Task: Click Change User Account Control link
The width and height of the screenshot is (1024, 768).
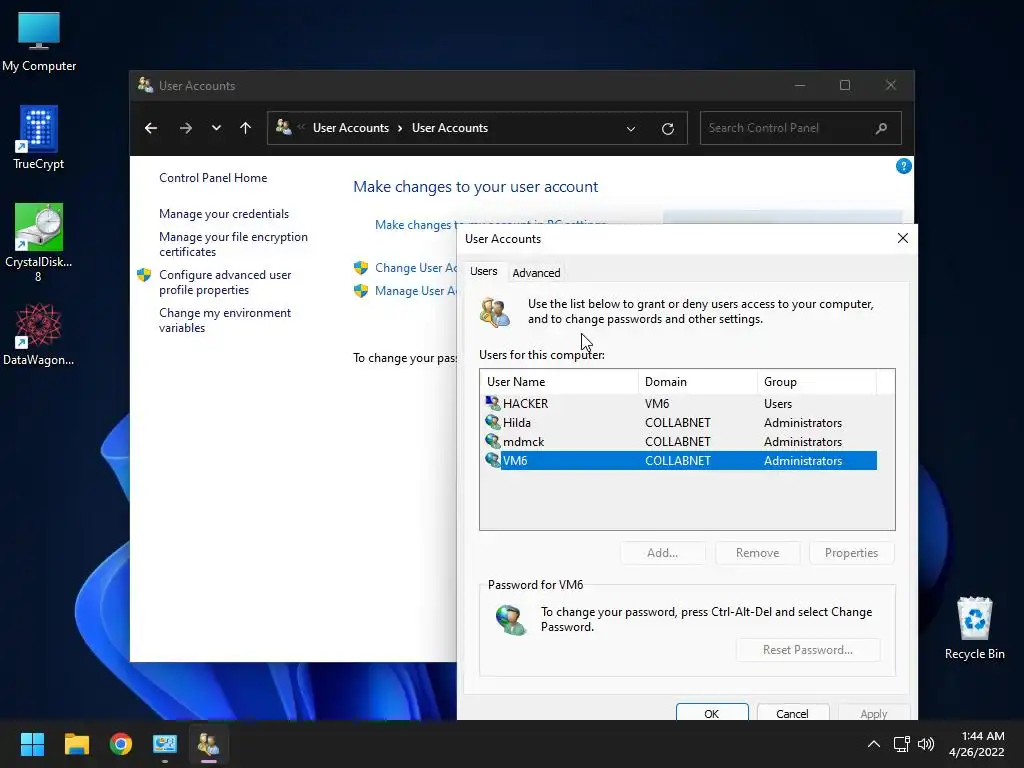Action: point(415,268)
